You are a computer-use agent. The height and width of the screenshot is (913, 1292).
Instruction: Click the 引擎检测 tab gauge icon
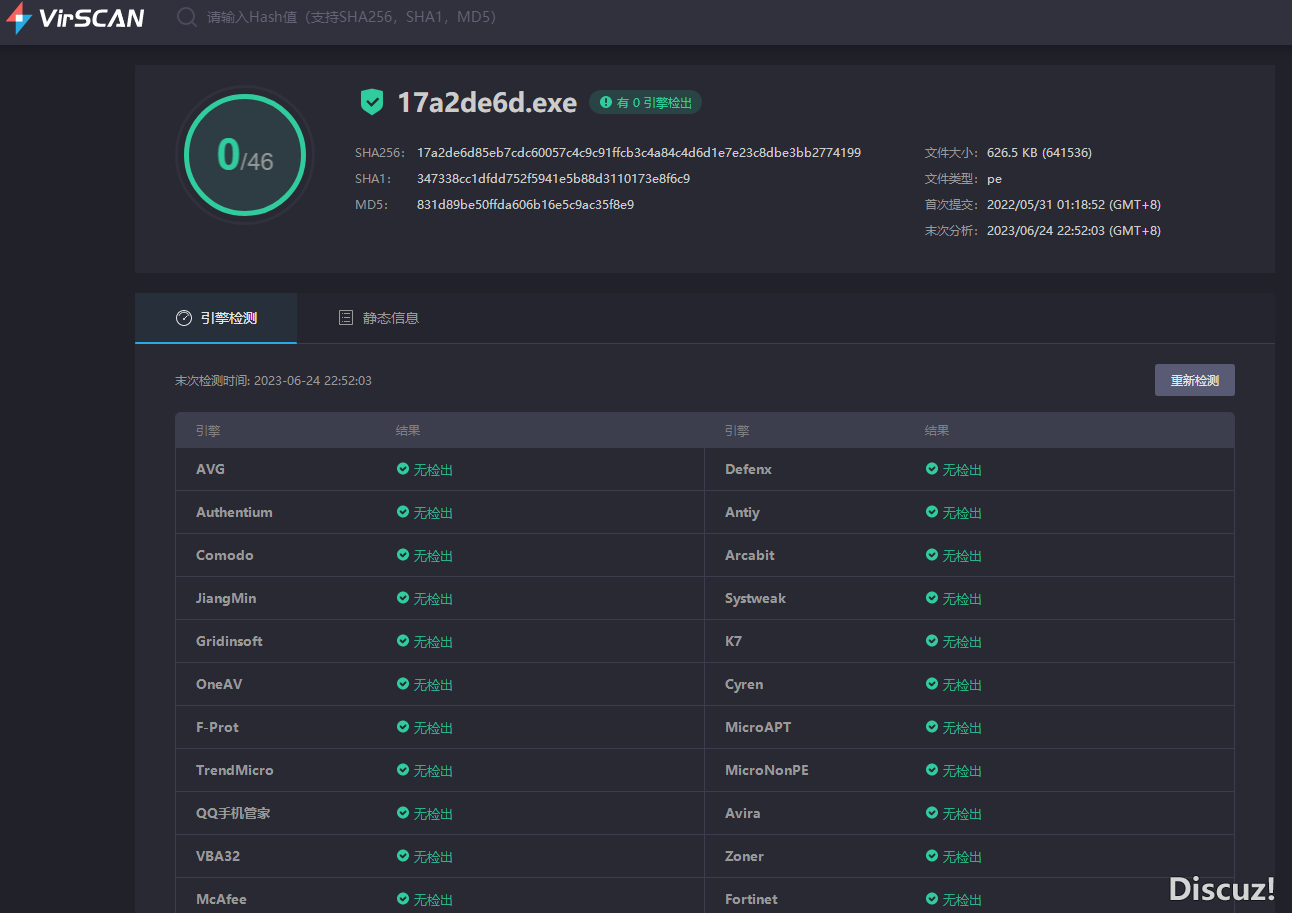pos(183,318)
